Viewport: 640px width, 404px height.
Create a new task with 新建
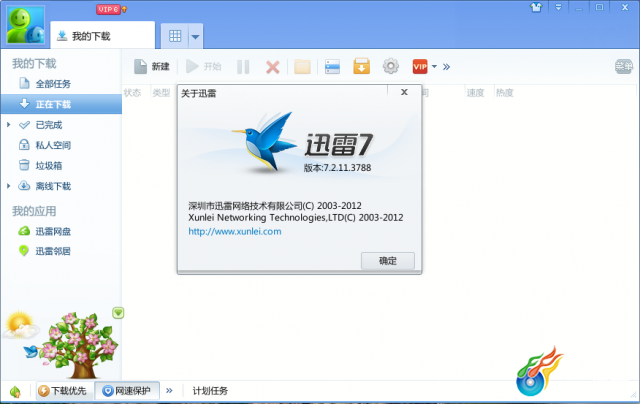point(152,67)
